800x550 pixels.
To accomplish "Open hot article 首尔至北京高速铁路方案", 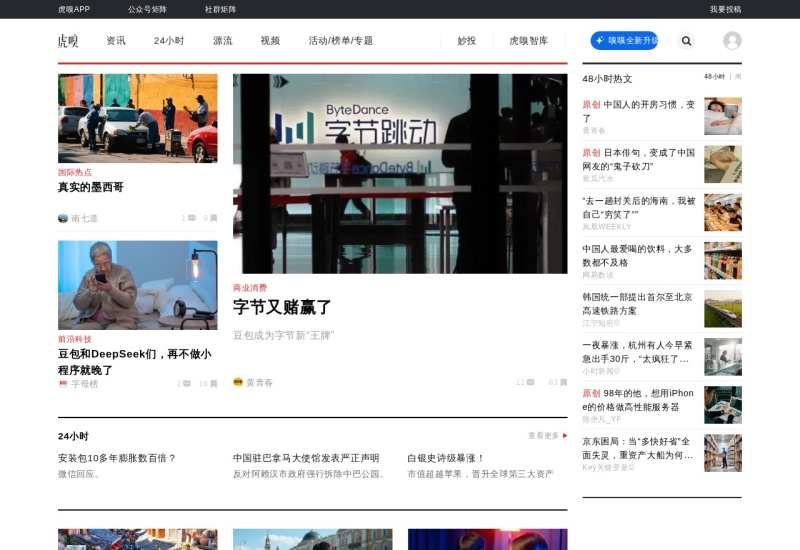I will [x=638, y=304].
